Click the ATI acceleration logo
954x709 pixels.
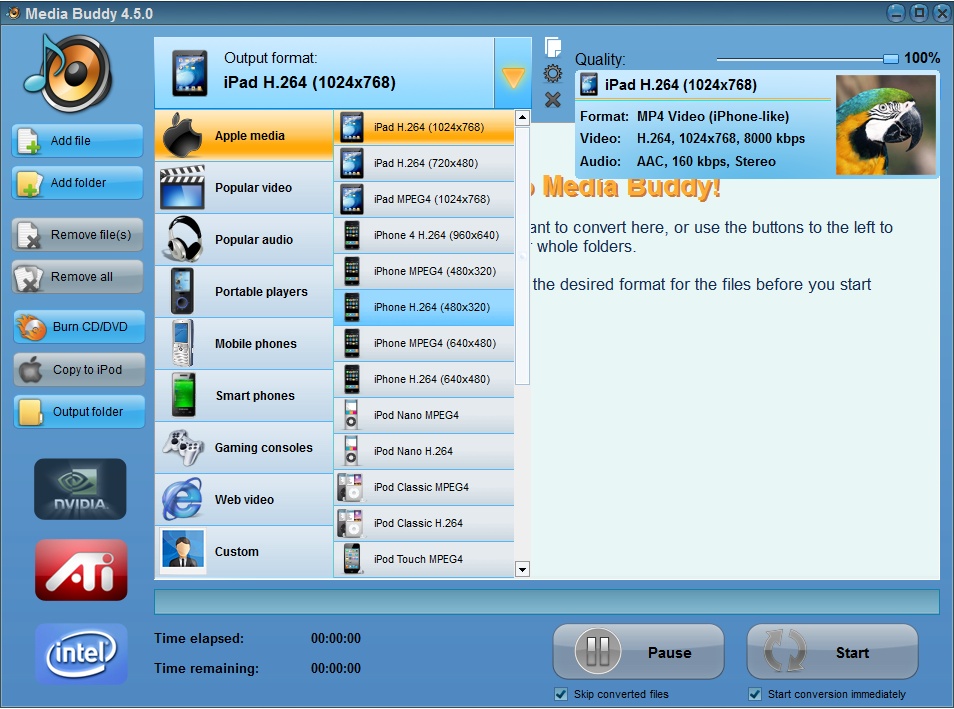(81, 570)
